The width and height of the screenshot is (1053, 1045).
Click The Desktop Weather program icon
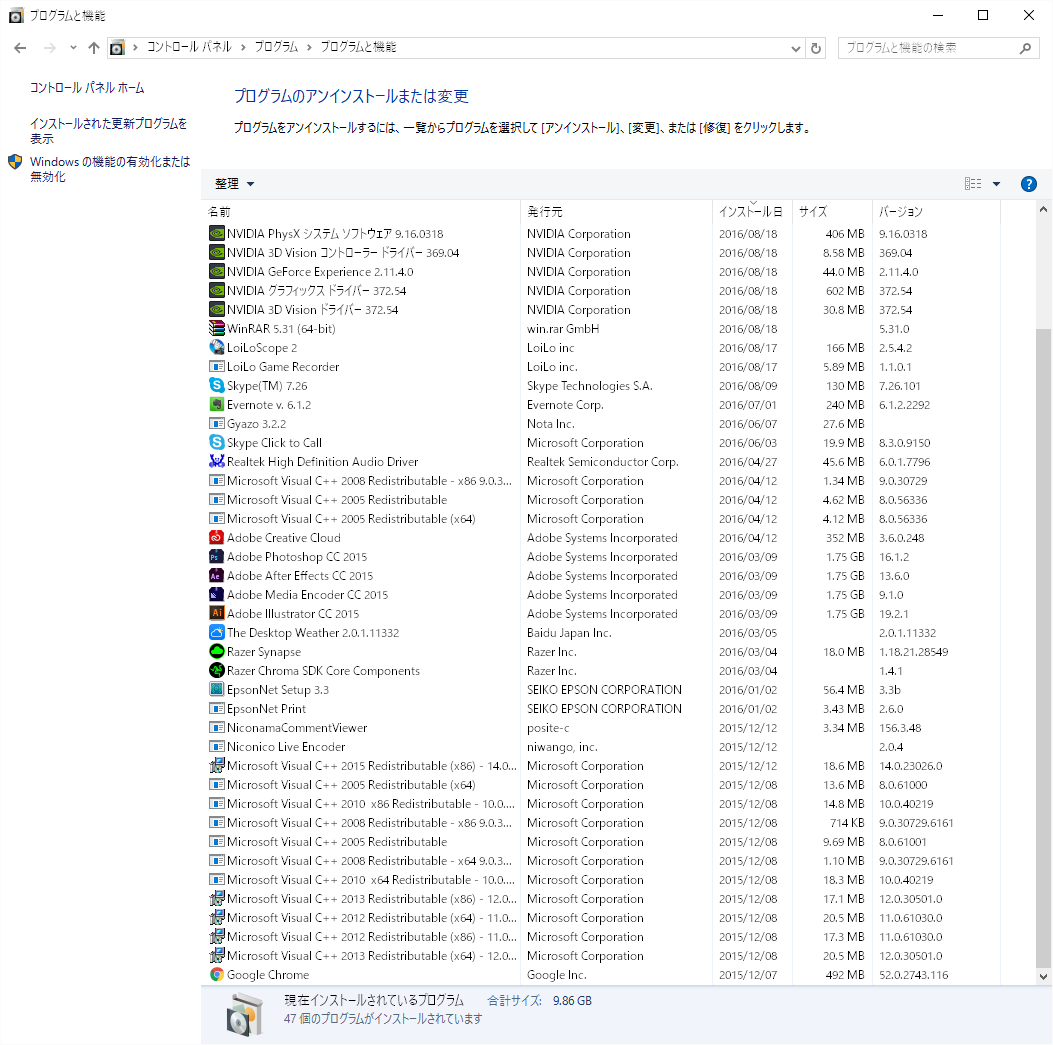click(216, 633)
